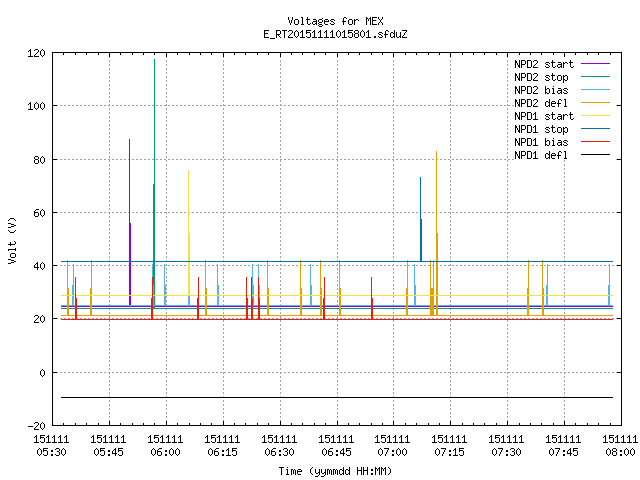Click the black NPD1 defl line below zero

click(337, 397)
